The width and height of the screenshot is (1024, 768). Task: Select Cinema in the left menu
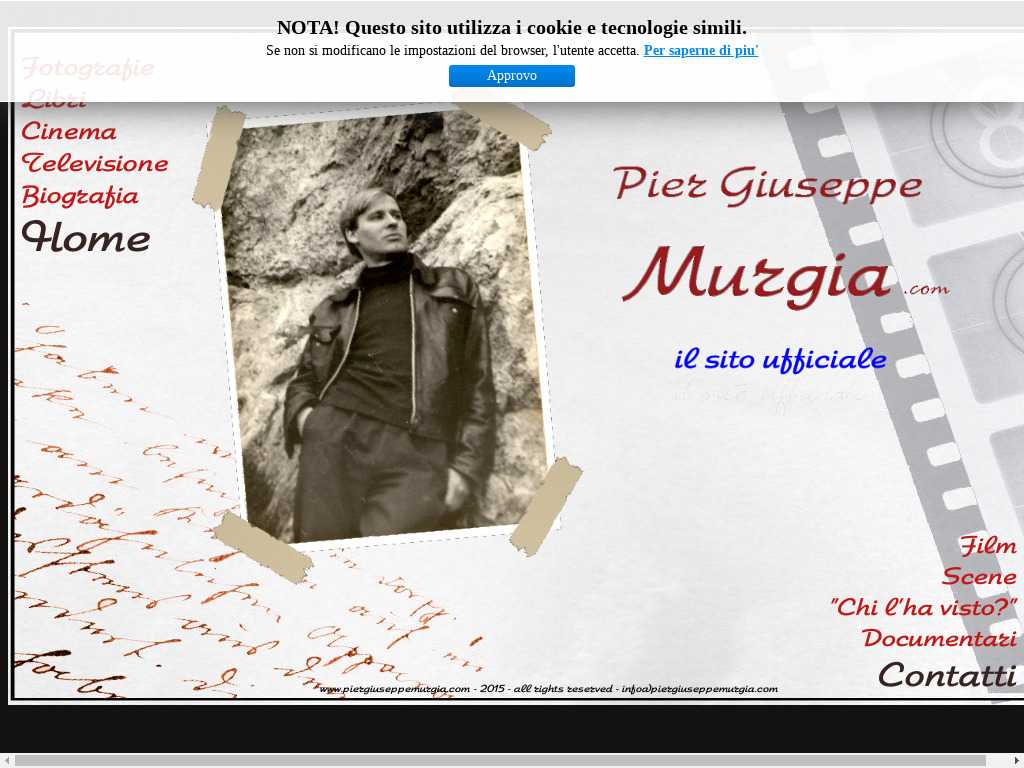click(69, 131)
